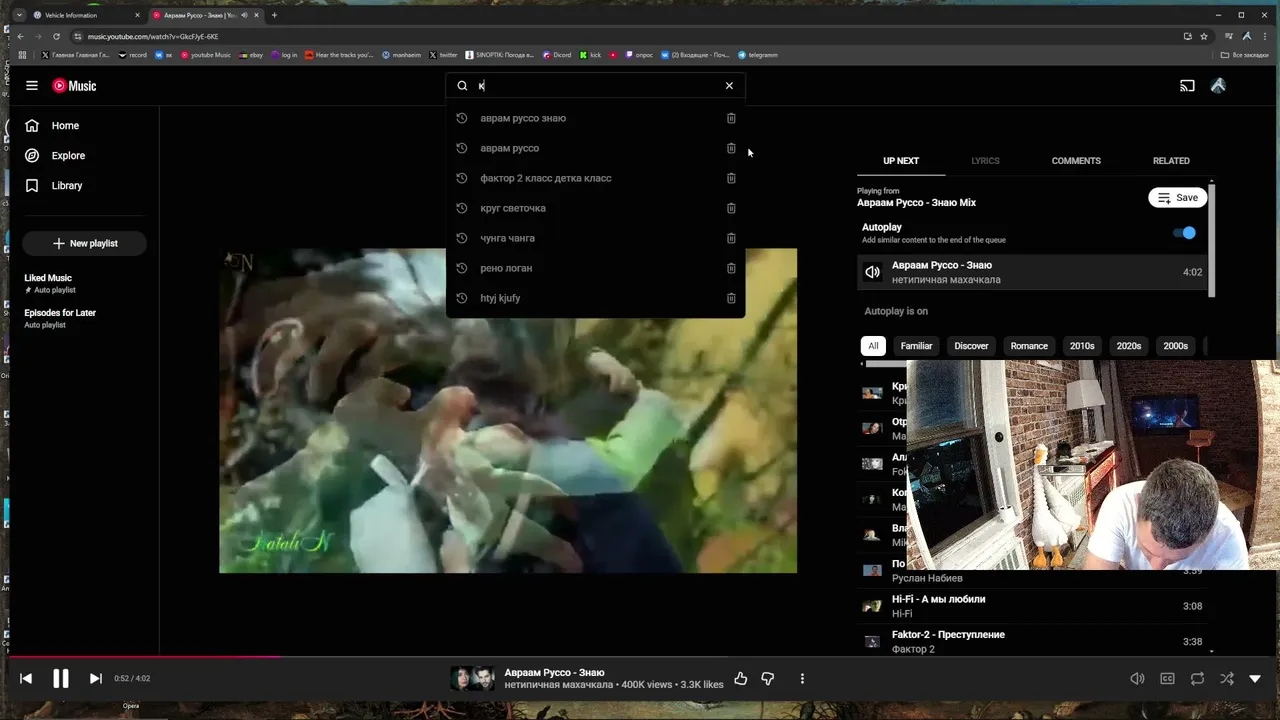1280x720 pixels.
Task: Pause the current song
Action: 61,679
